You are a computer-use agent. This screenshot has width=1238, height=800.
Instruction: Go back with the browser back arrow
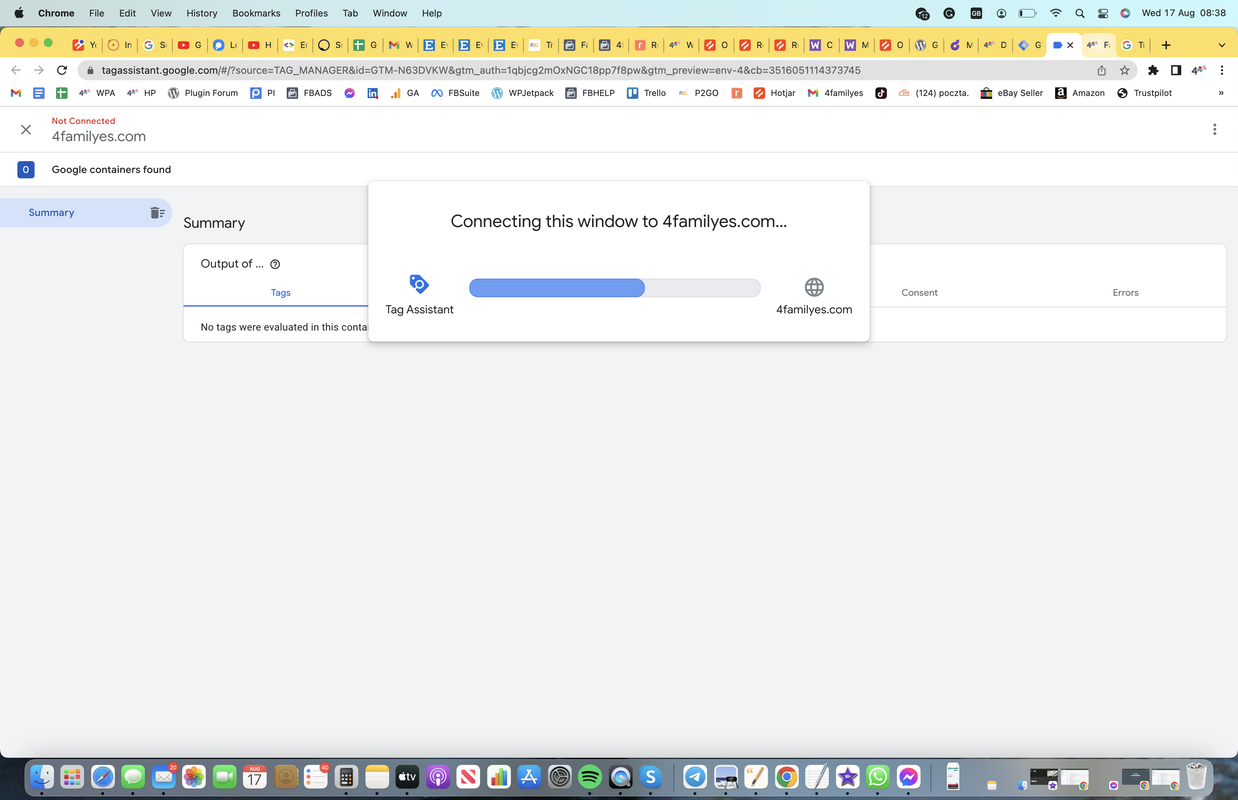click(15, 70)
